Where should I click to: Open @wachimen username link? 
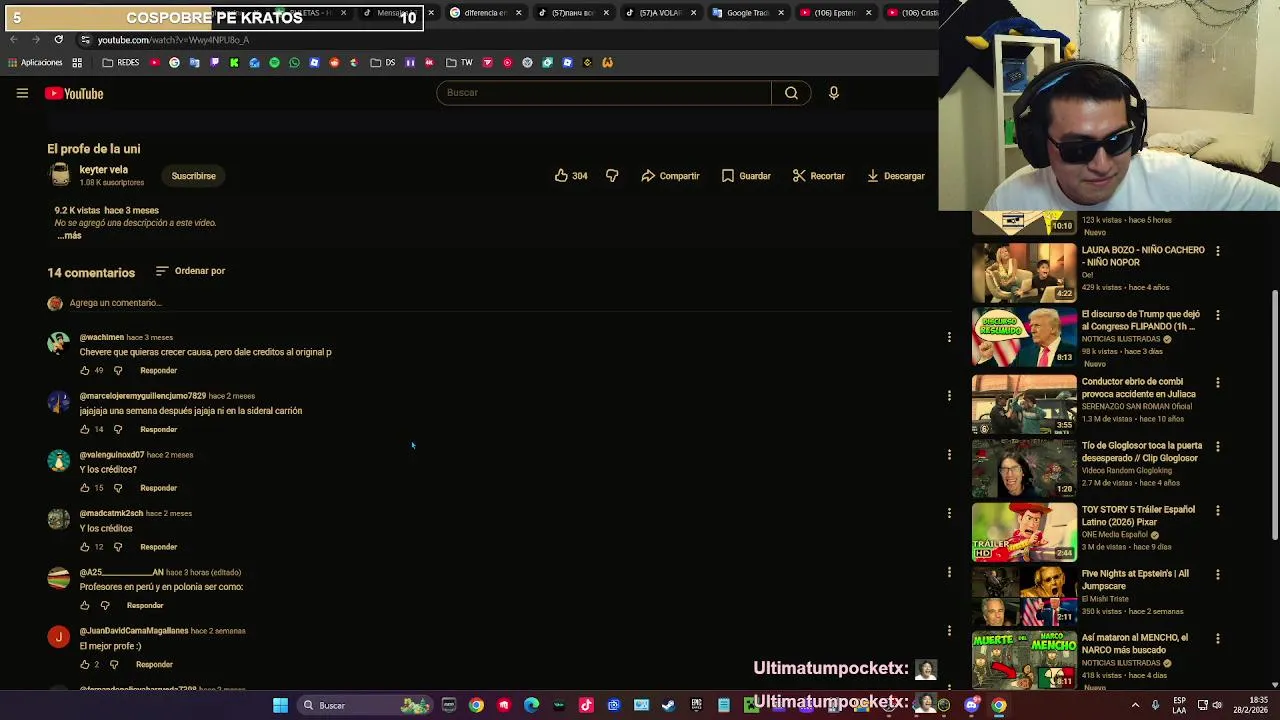click(x=102, y=338)
